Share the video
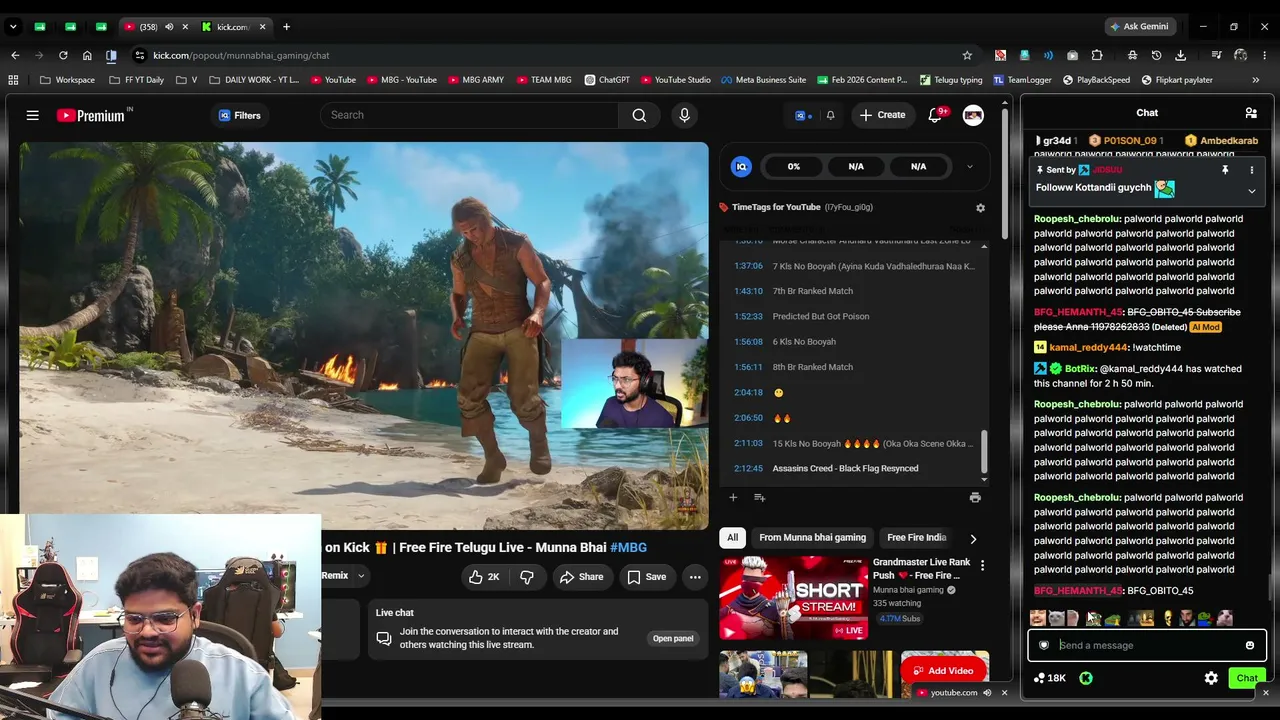The height and width of the screenshot is (720, 1280). click(x=581, y=577)
